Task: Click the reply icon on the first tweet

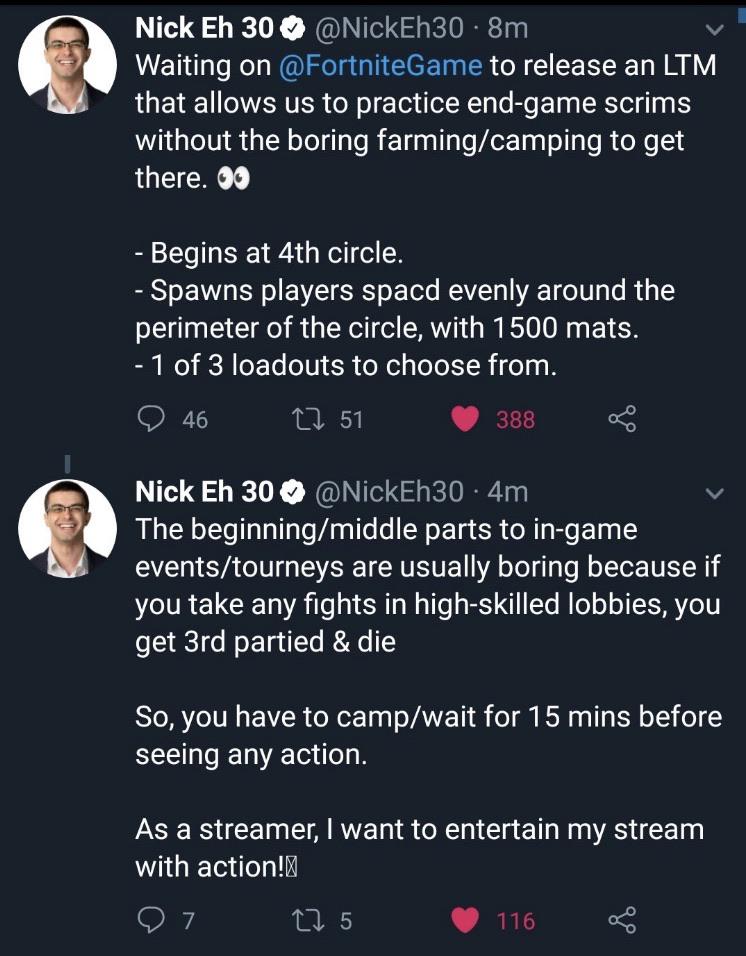Action: (x=153, y=420)
